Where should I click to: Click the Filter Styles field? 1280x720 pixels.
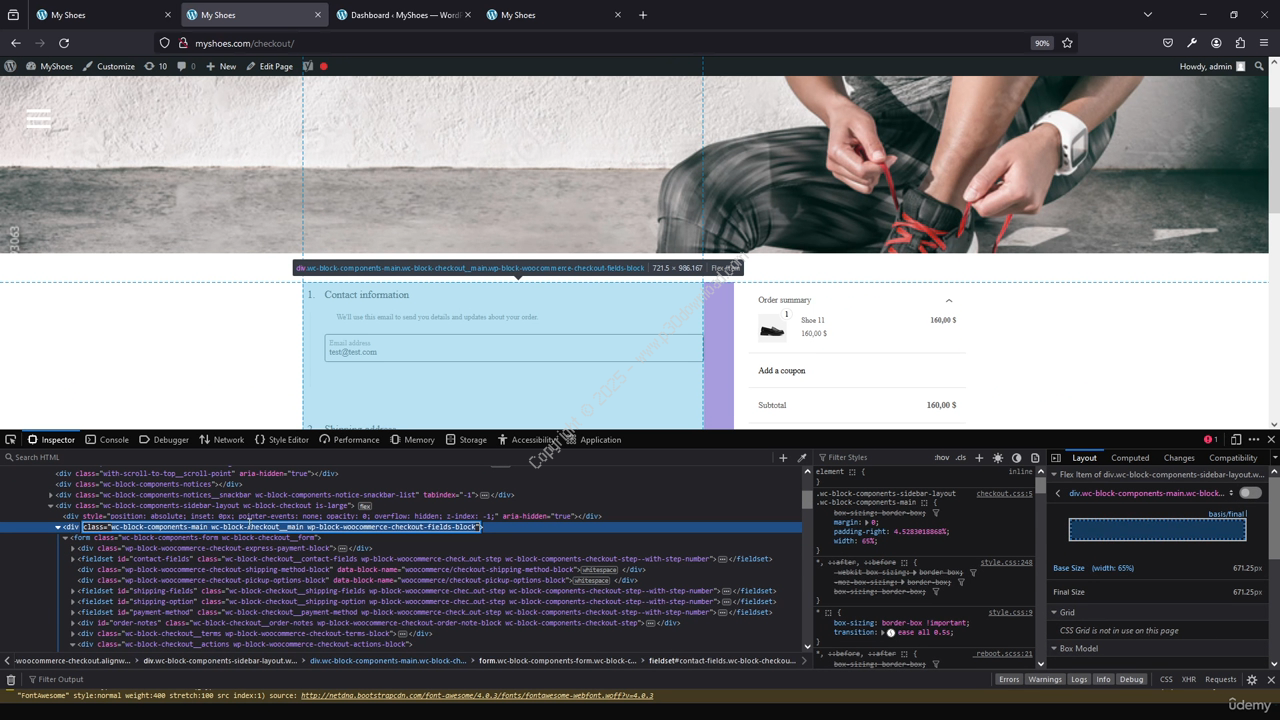click(870, 457)
